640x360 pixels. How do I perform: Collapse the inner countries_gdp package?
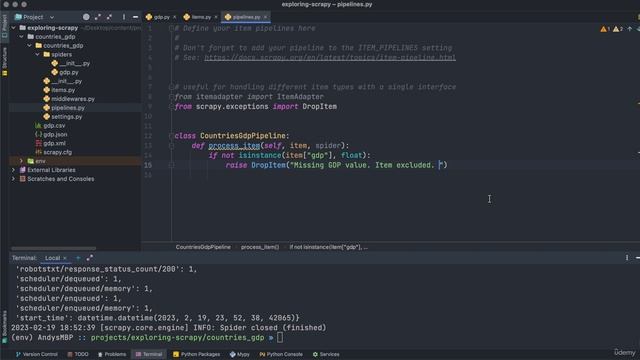30,46
